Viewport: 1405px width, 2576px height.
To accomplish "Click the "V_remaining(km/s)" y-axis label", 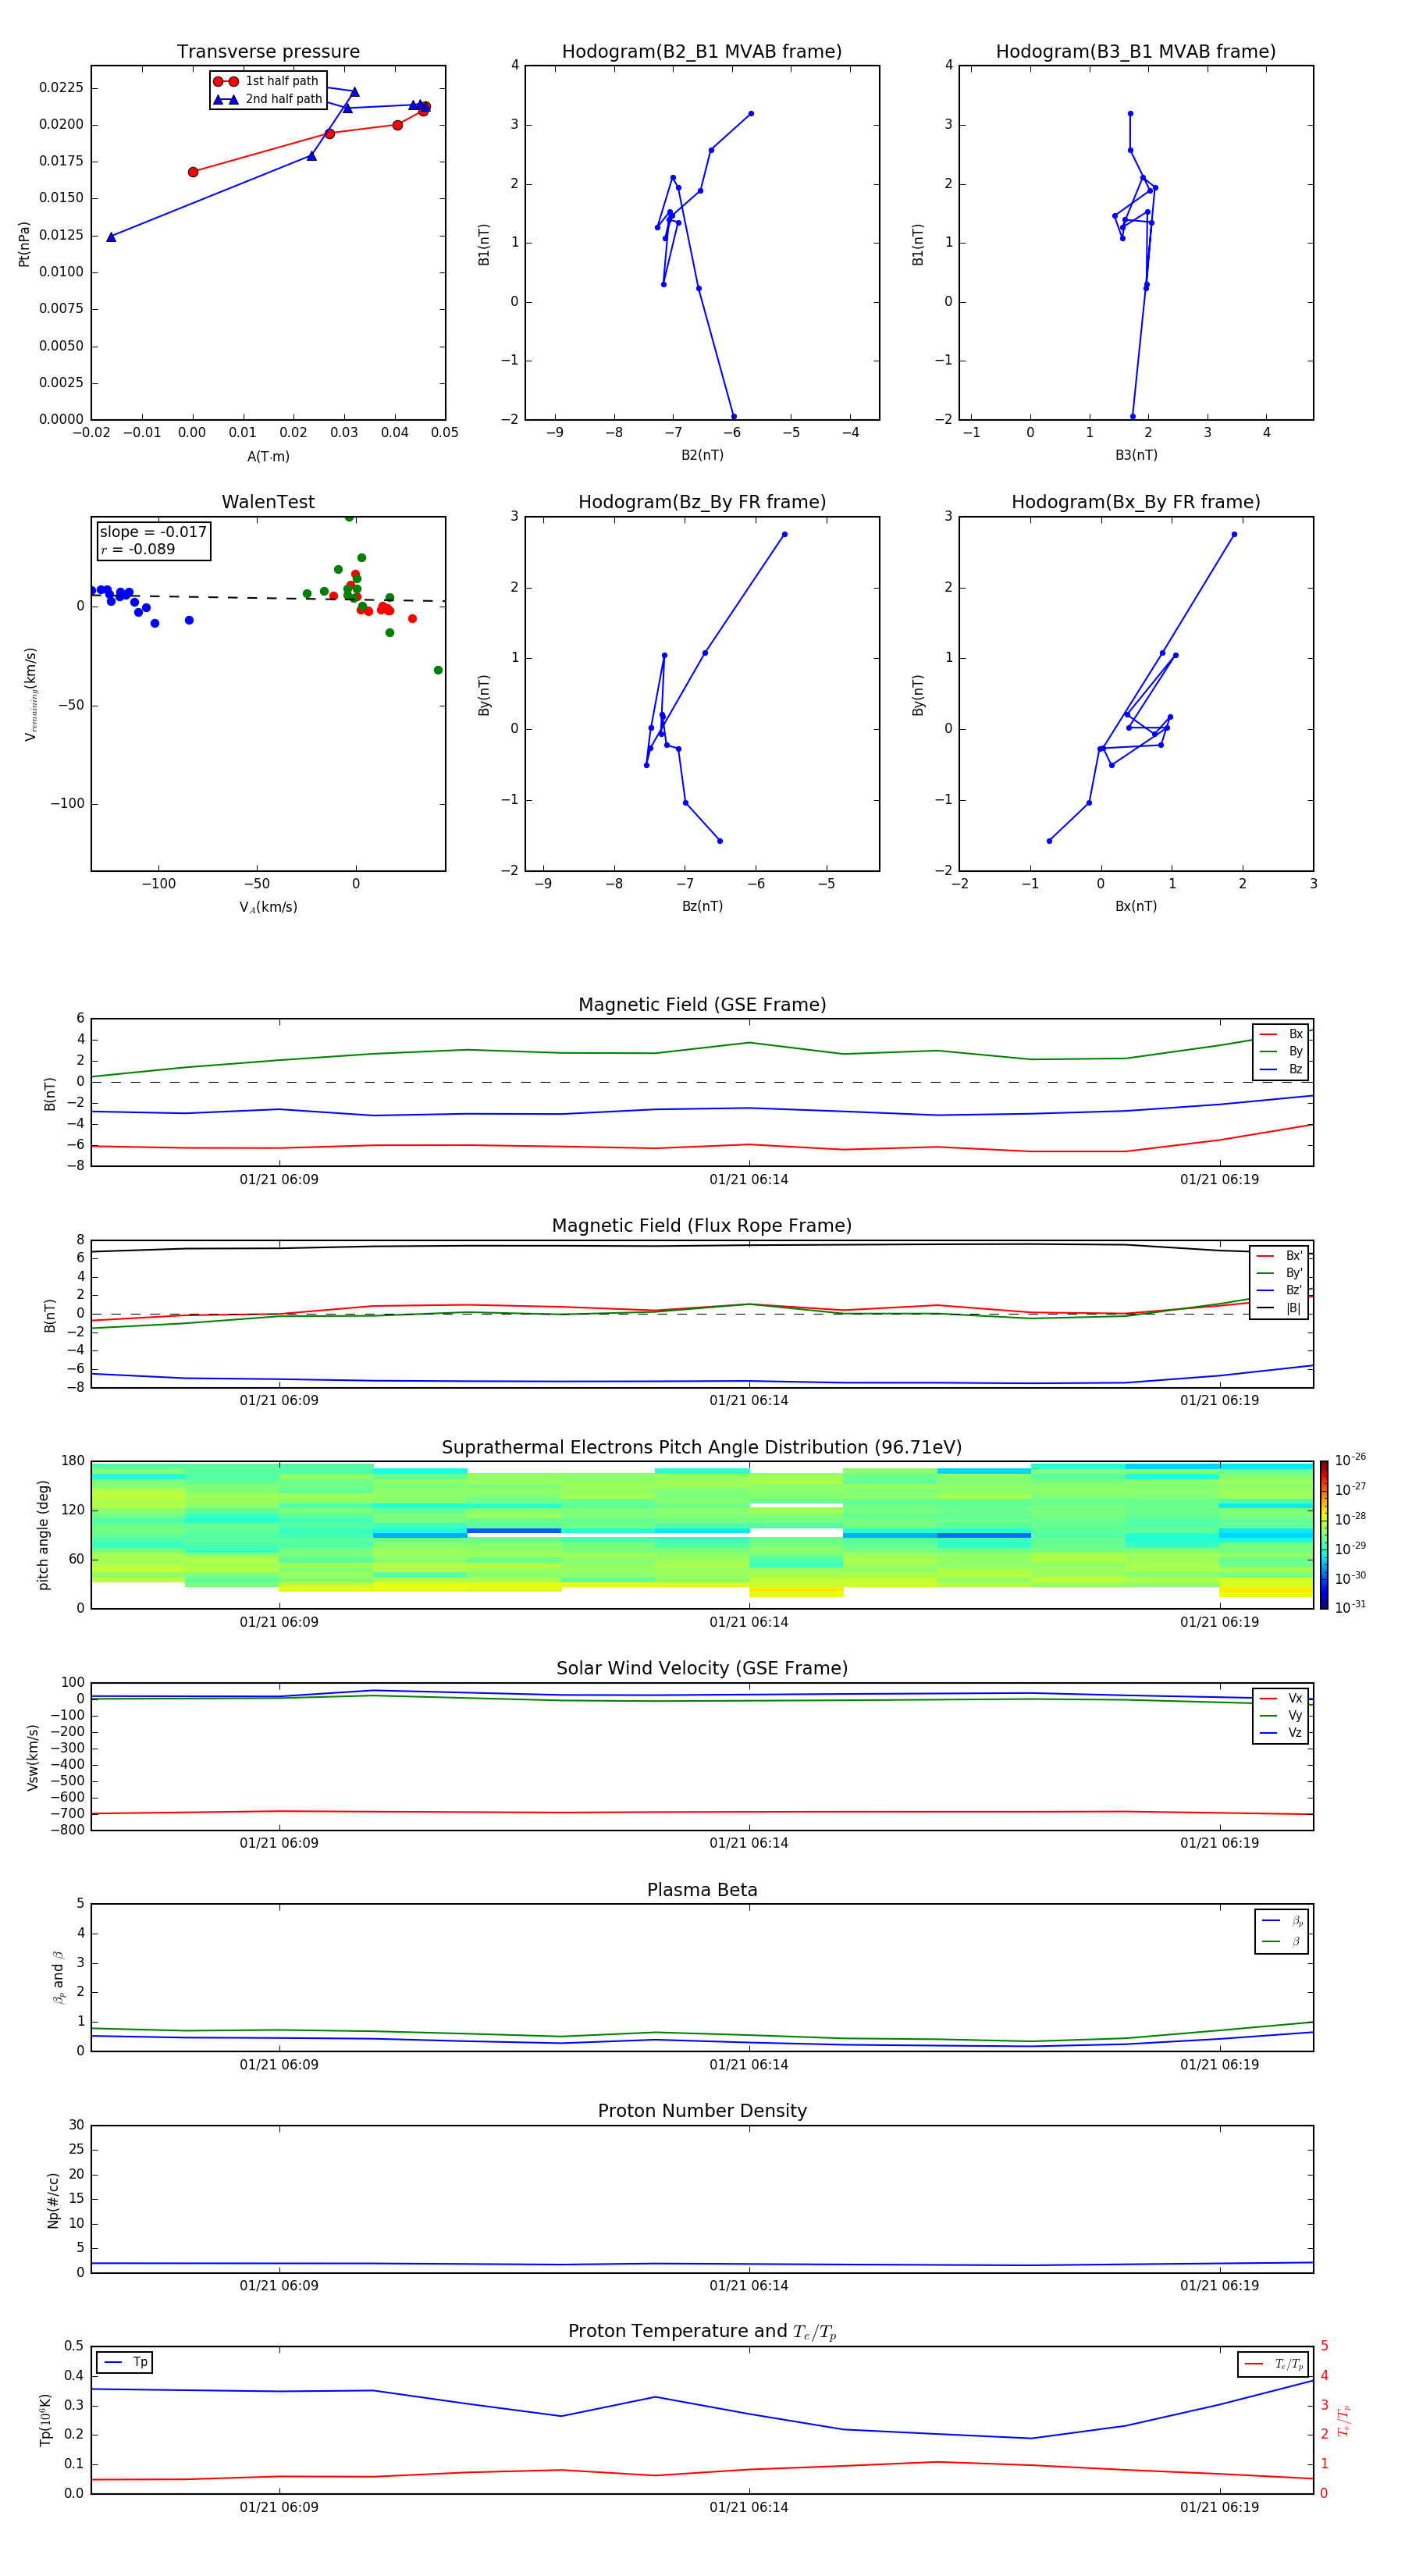I will (30, 694).
